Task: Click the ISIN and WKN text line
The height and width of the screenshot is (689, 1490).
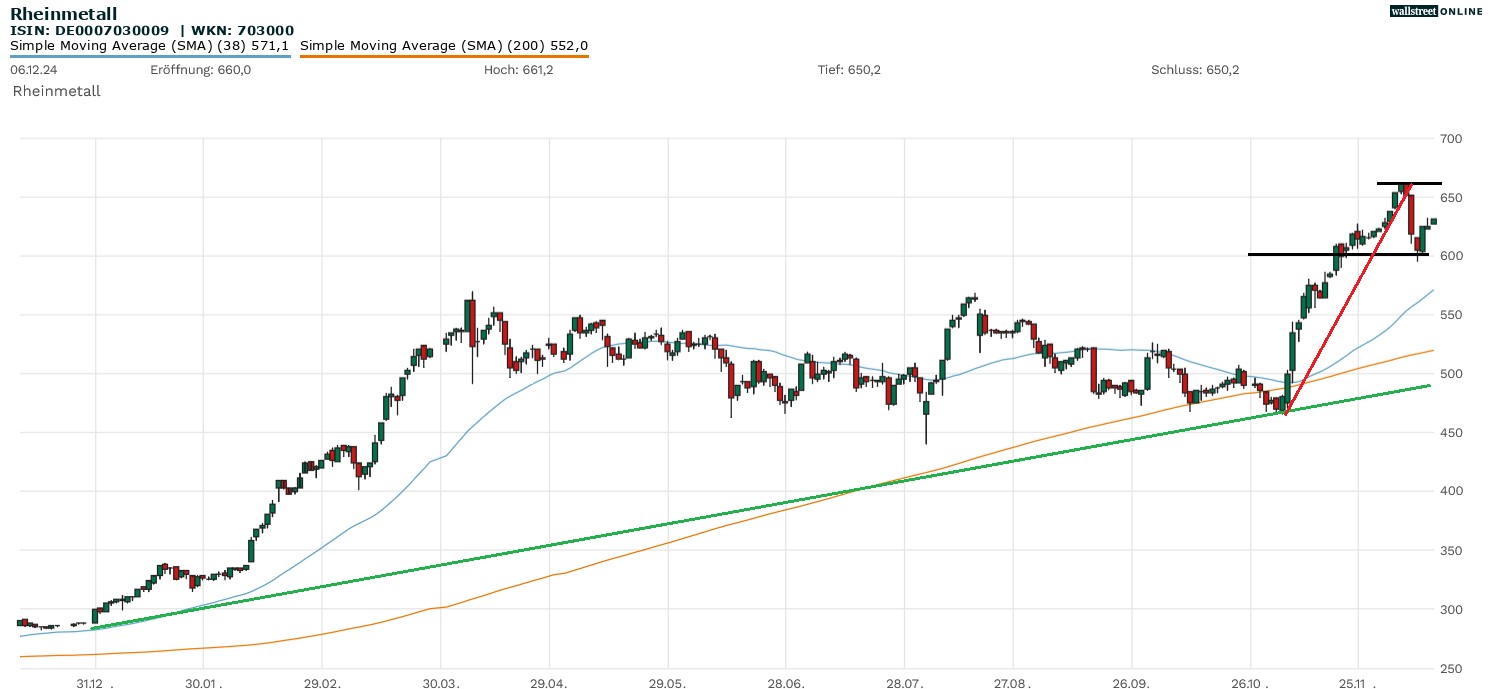Action: pyautogui.click(x=152, y=31)
